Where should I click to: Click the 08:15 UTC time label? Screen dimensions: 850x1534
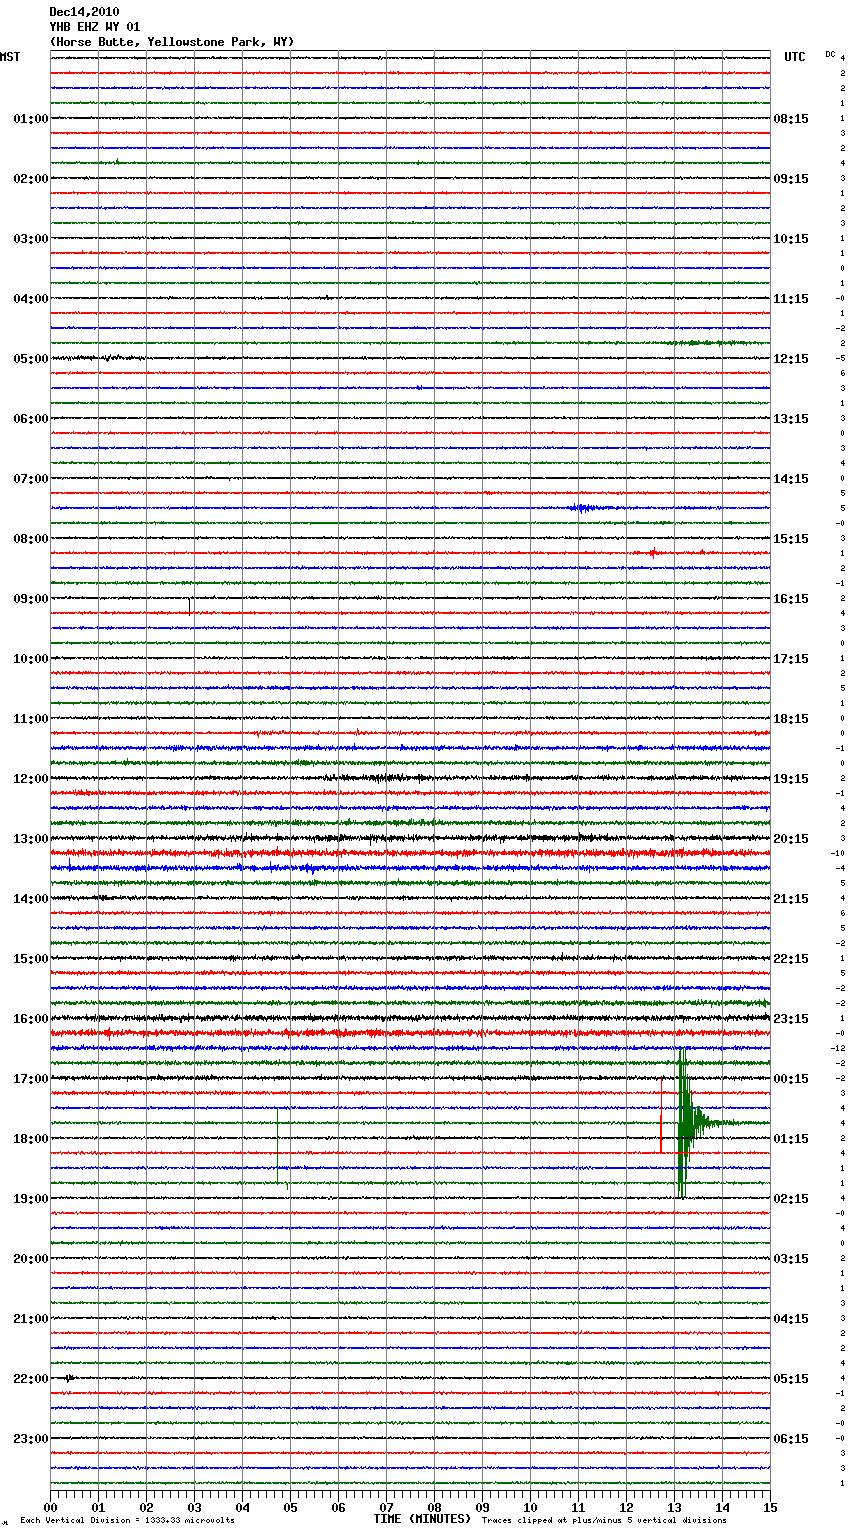(x=791, y=119)
